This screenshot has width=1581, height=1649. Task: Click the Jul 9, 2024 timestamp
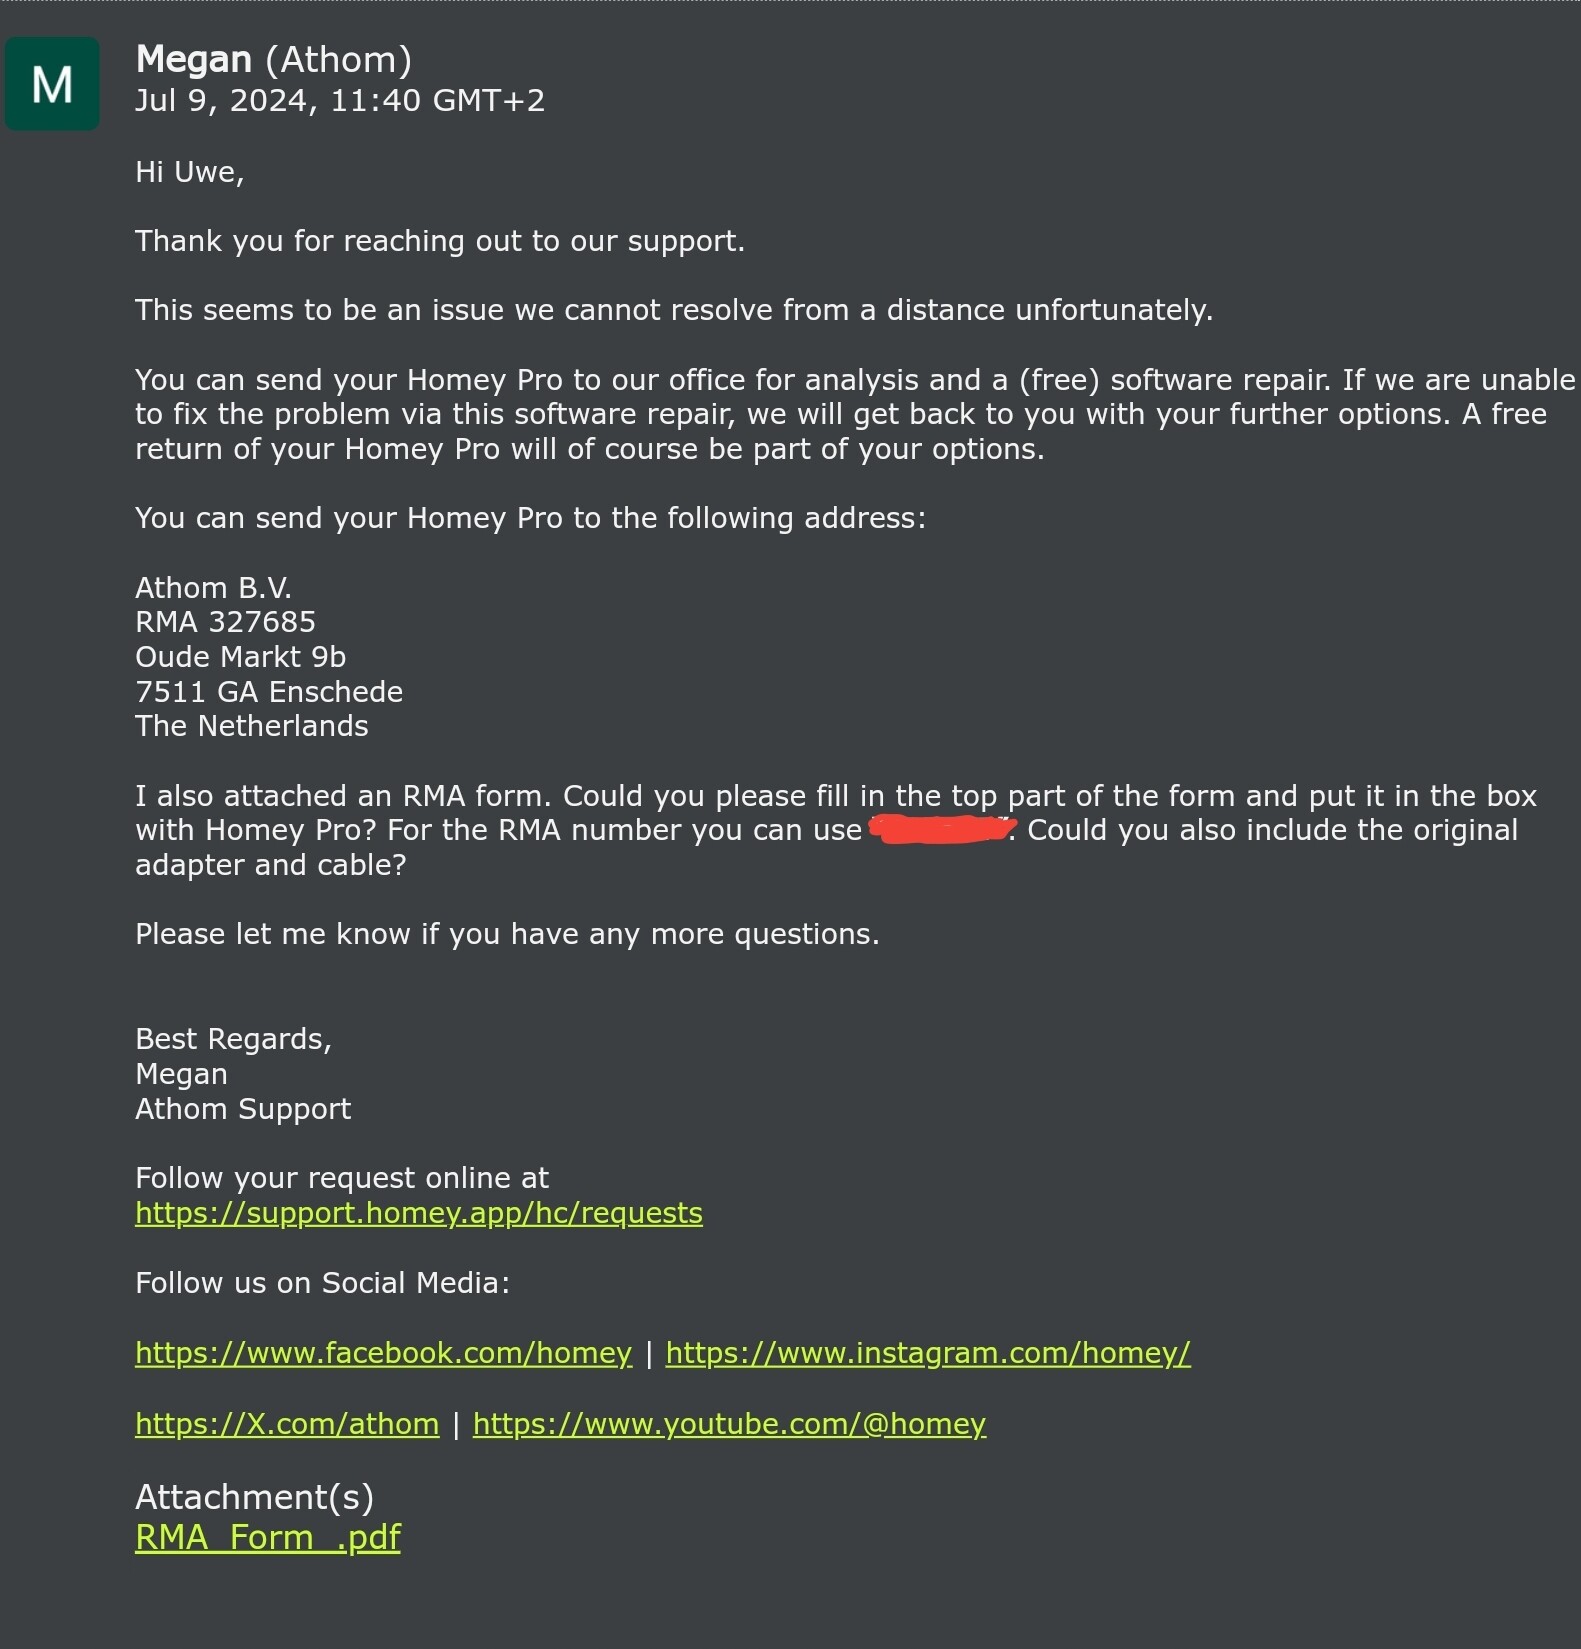click(339, 101)
